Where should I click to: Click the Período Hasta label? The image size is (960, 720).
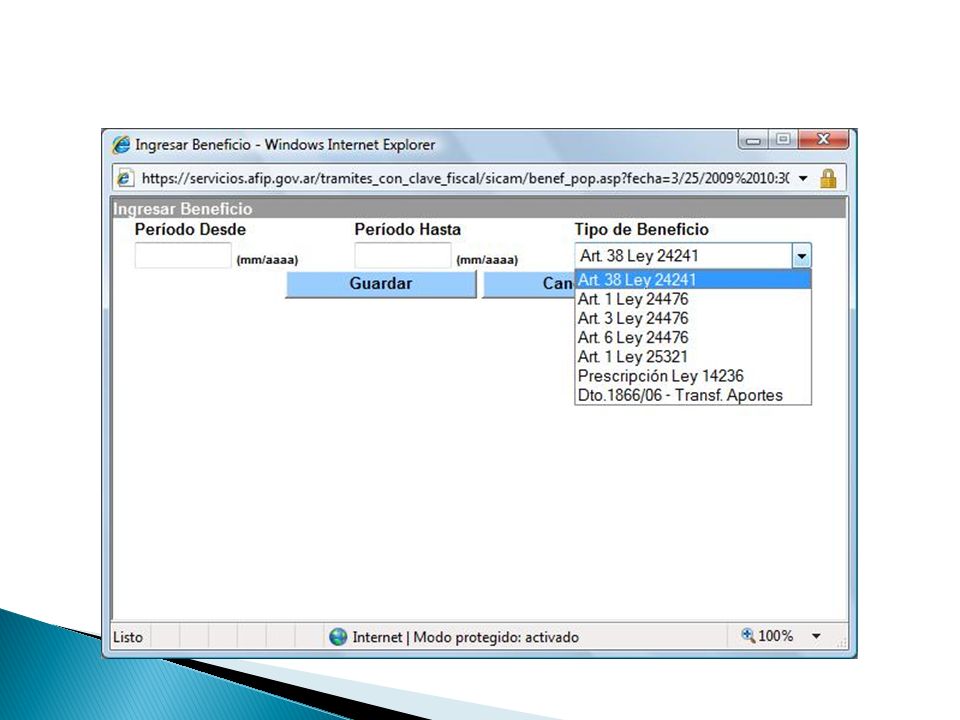(x=408, y=230)
